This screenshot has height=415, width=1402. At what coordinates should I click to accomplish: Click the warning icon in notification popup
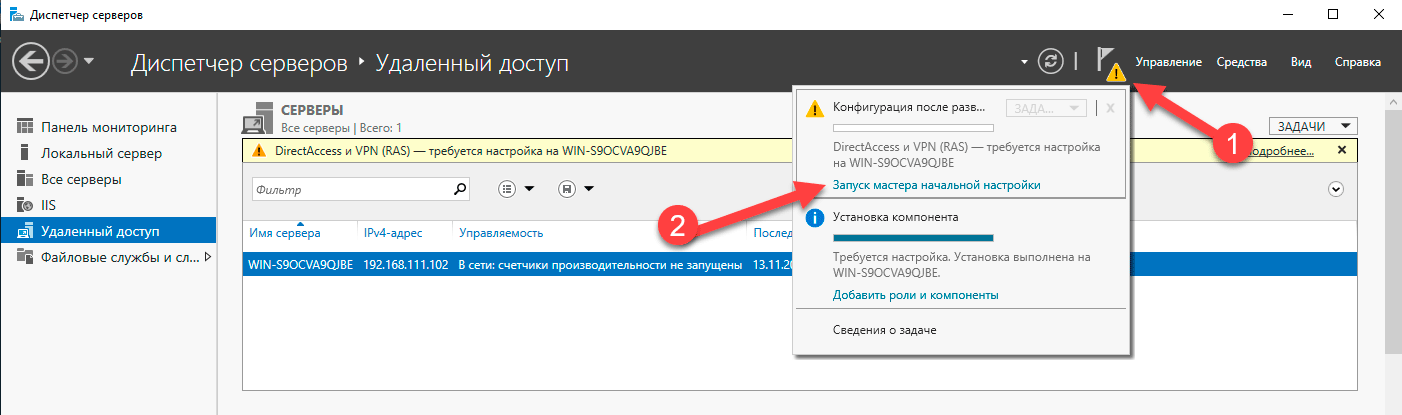coord(815,107)
